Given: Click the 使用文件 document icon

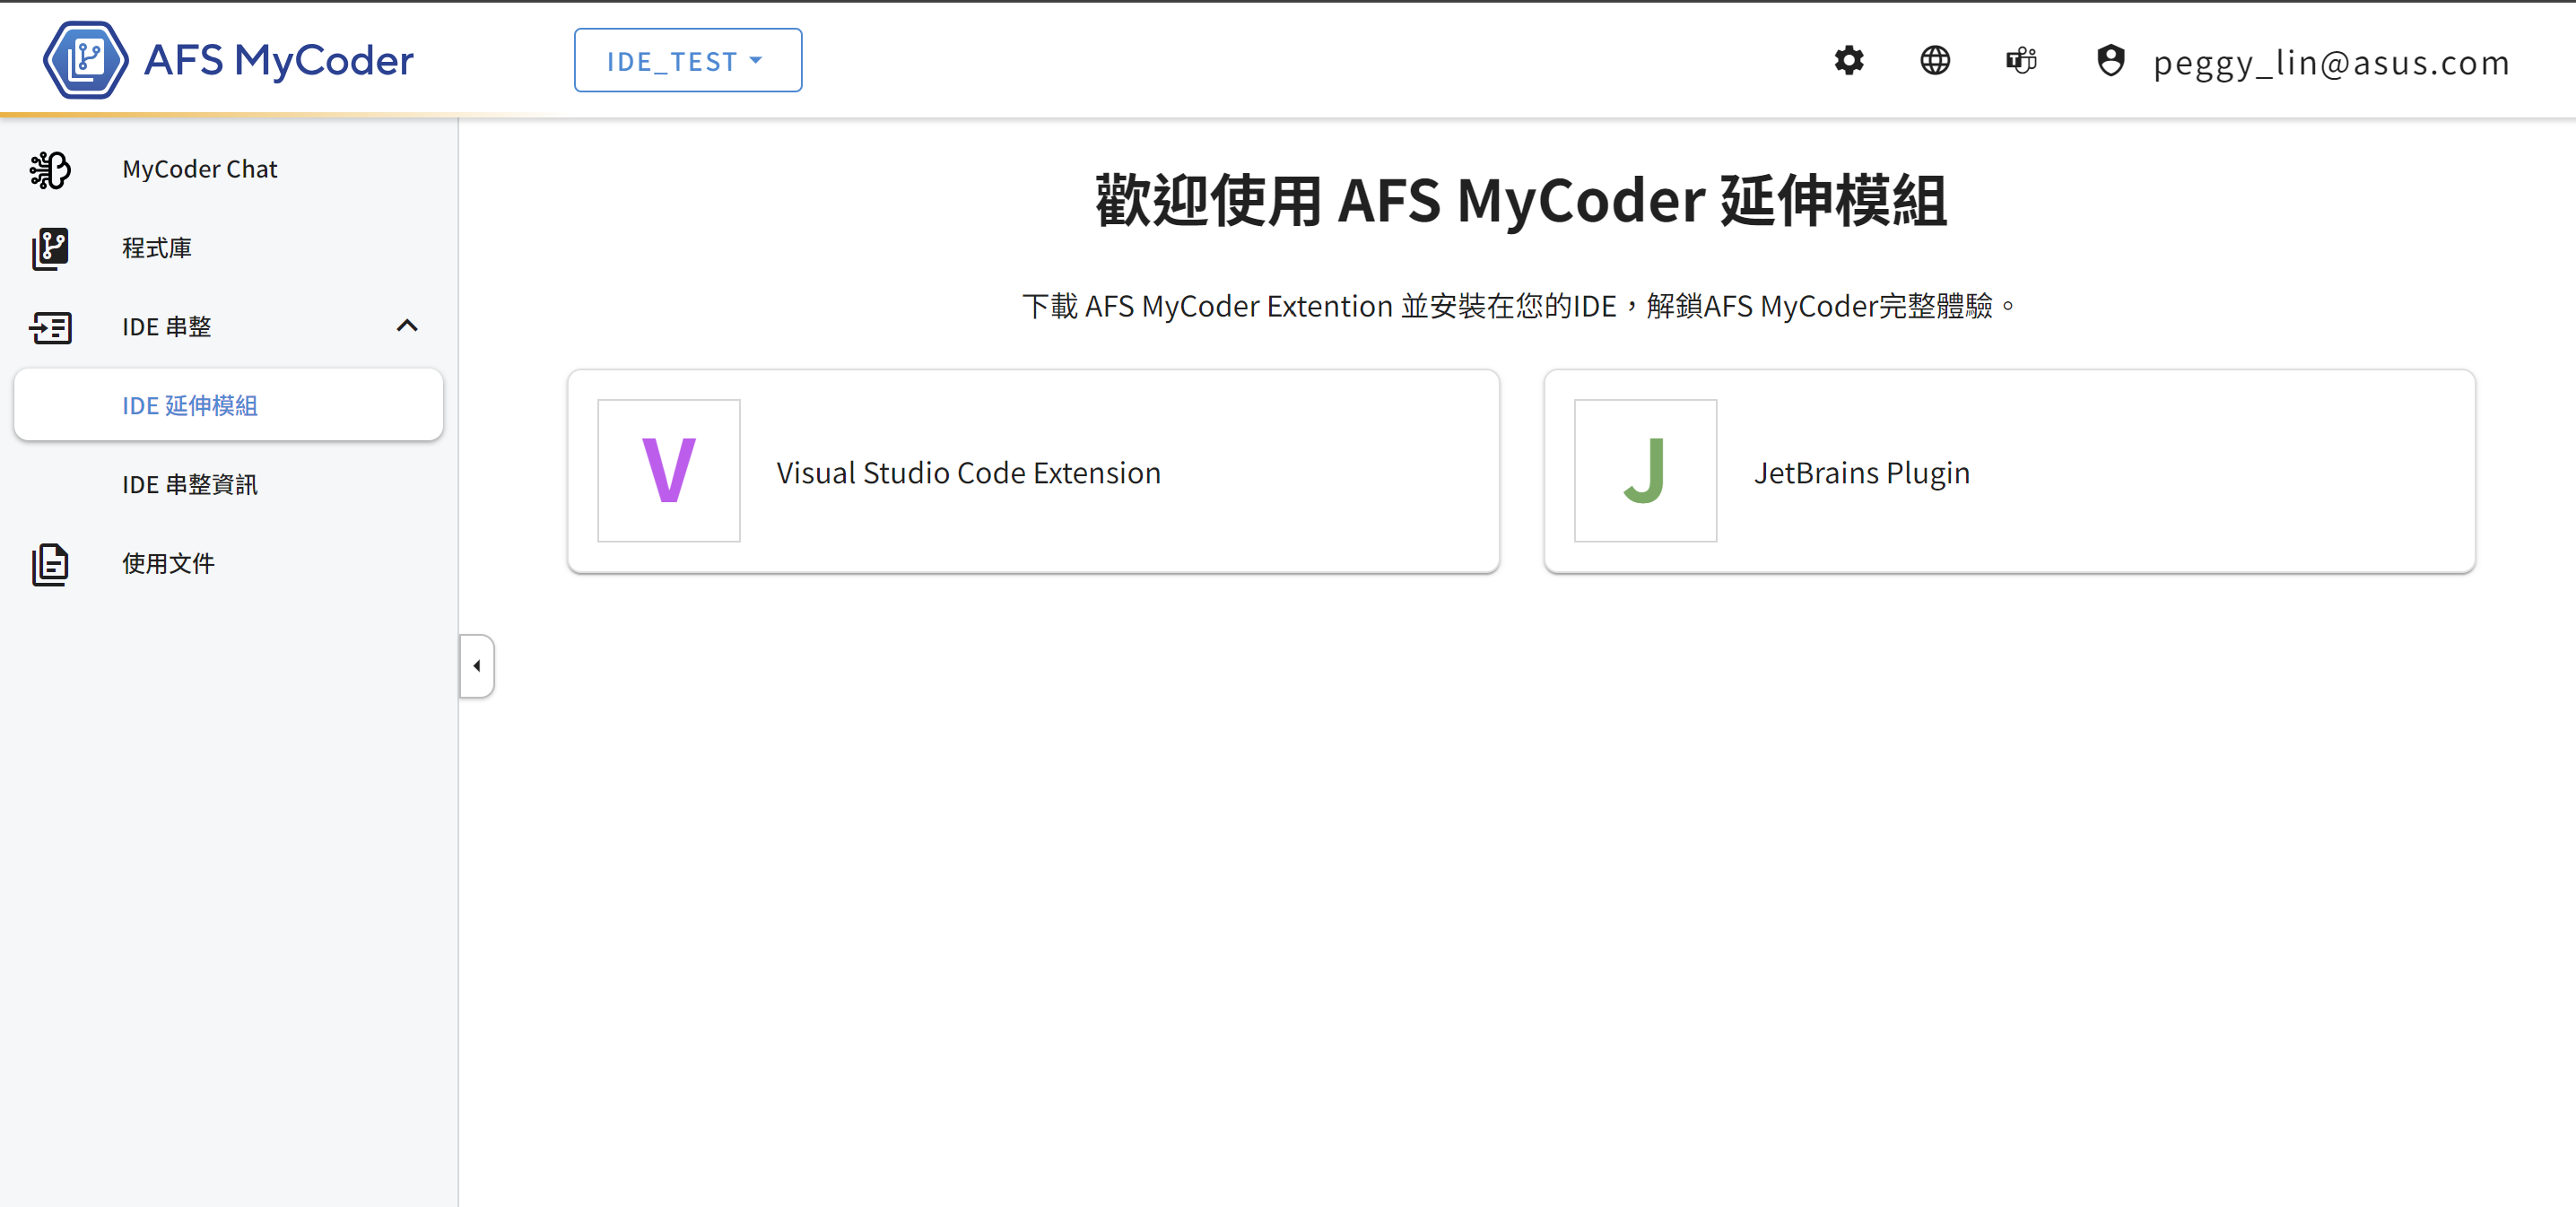Looking at the screenshot, I should pyautogui.click(x=50, y=564).
